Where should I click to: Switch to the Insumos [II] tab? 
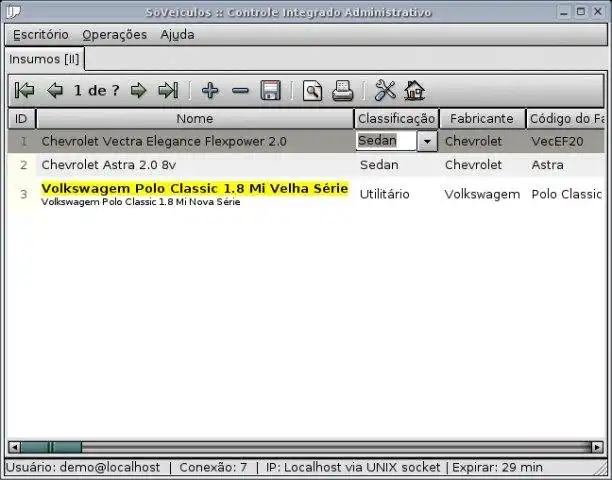[x=44, y=59]
